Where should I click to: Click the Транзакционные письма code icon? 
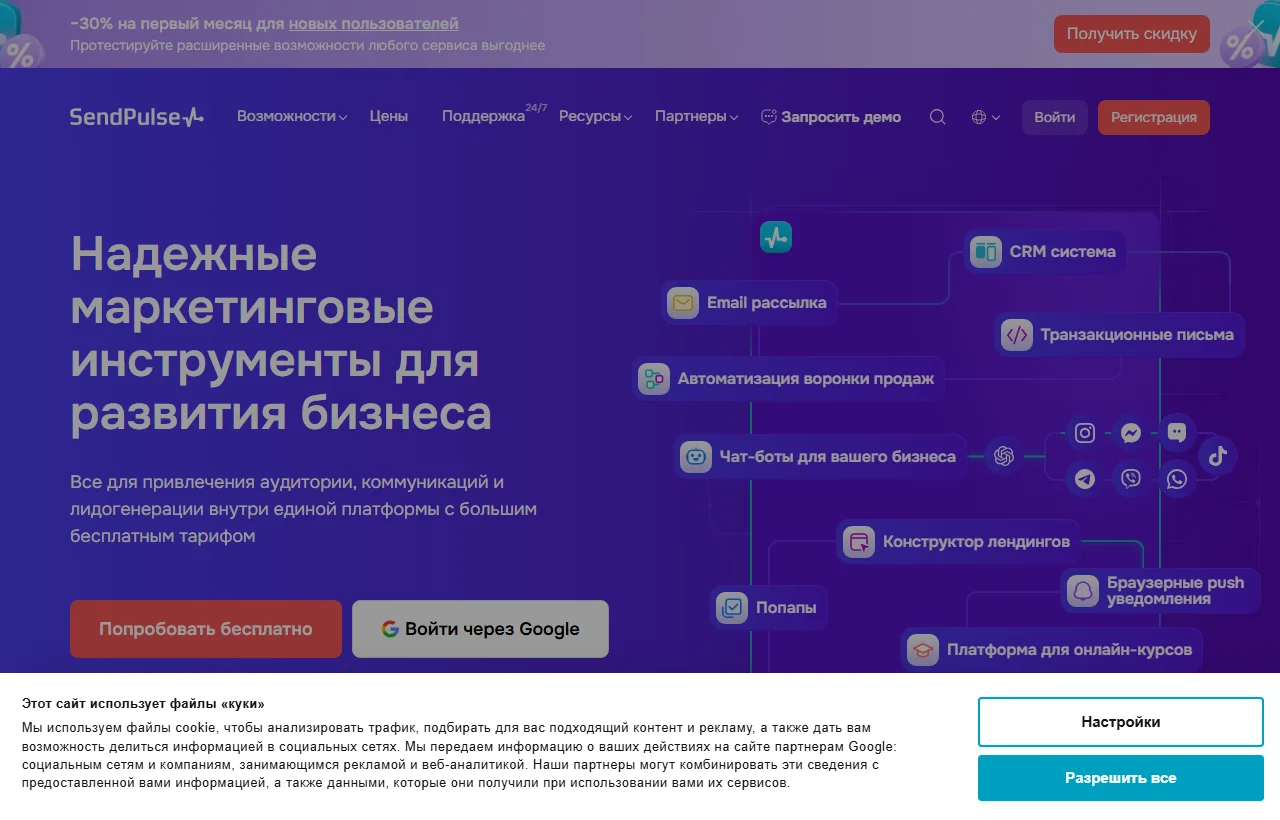[x=1017, y=335]
